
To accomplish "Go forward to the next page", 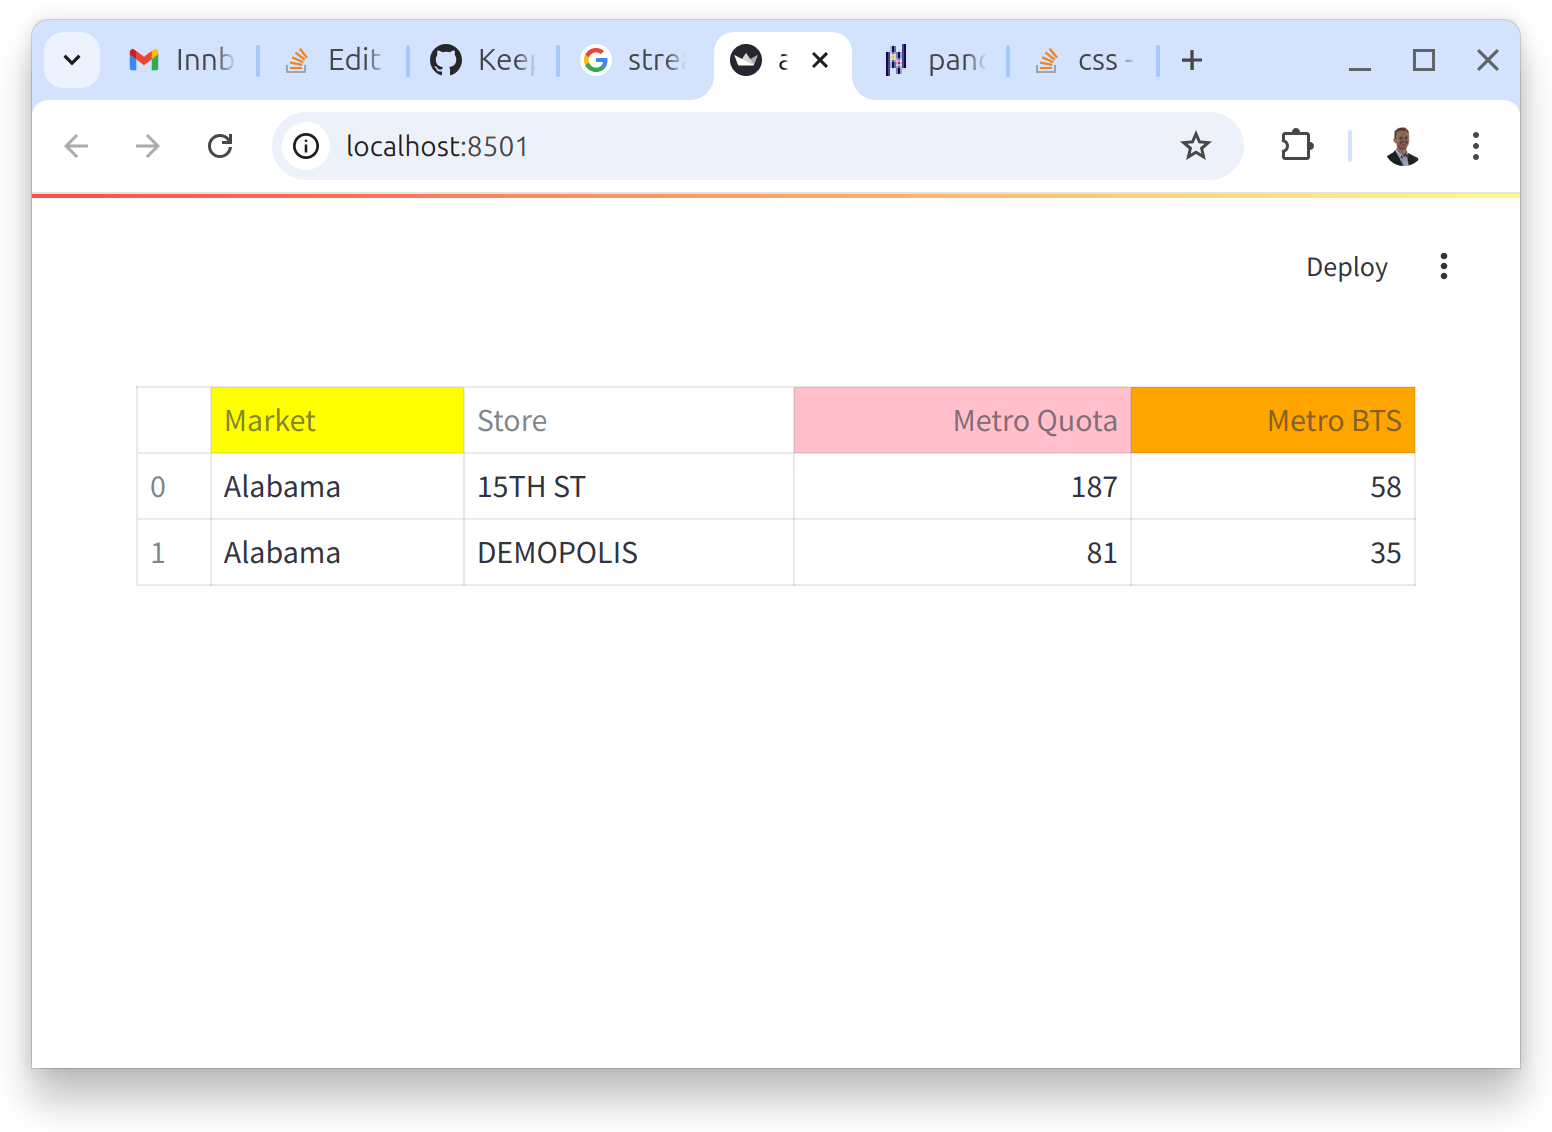I will pos(148,146).
